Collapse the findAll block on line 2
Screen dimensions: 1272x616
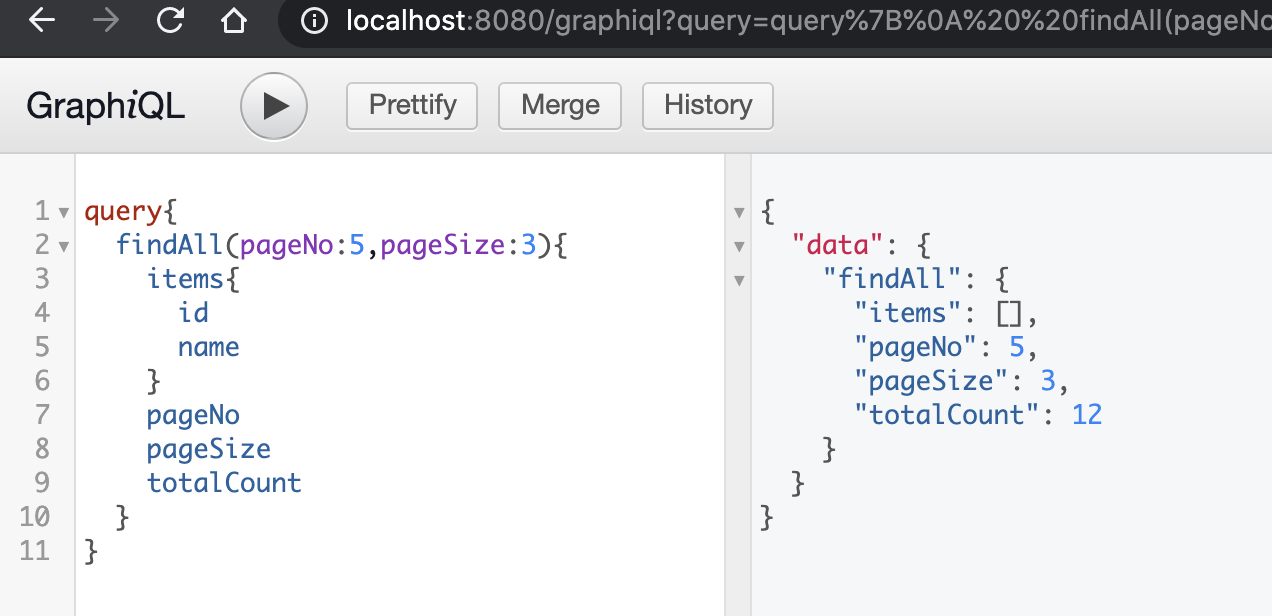pyautogui.click(x=64, y=246)
